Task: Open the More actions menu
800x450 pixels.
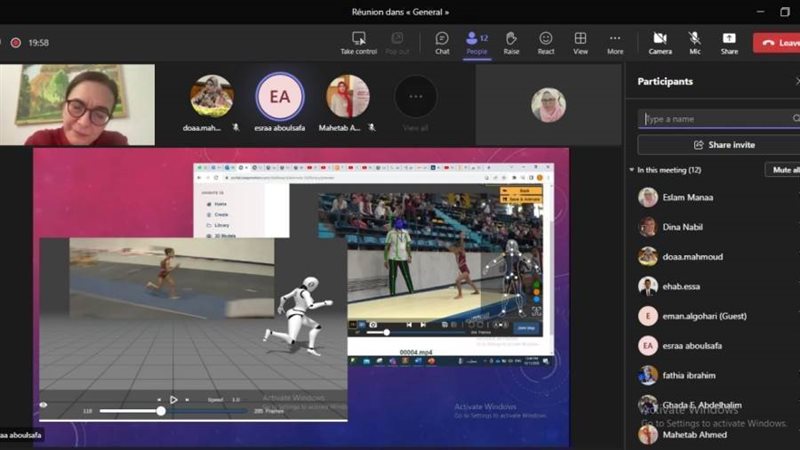Action: (615, 42)
